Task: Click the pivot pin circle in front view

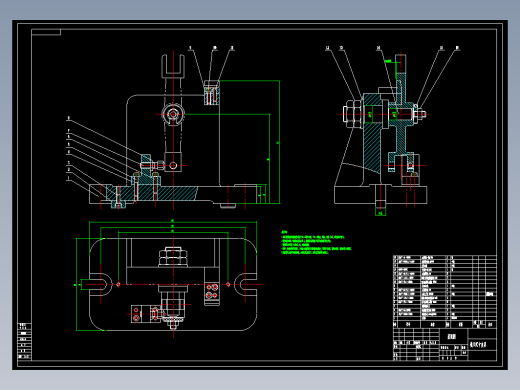Action: click(x=173, y=114)
